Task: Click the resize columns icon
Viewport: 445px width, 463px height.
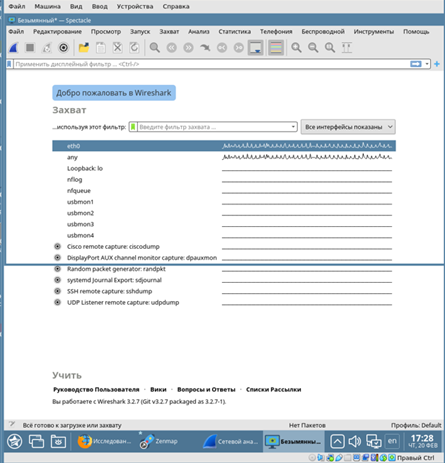Action: (347, 48)
